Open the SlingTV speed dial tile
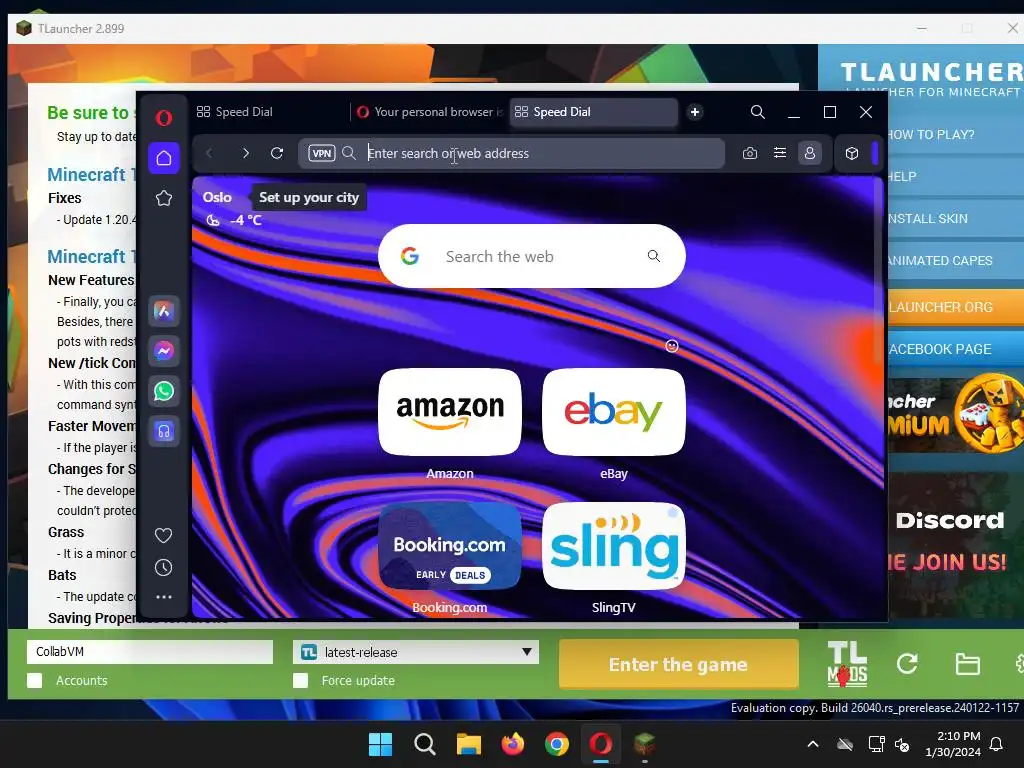Screen dimensions: 1024x768 coord(614,546)
